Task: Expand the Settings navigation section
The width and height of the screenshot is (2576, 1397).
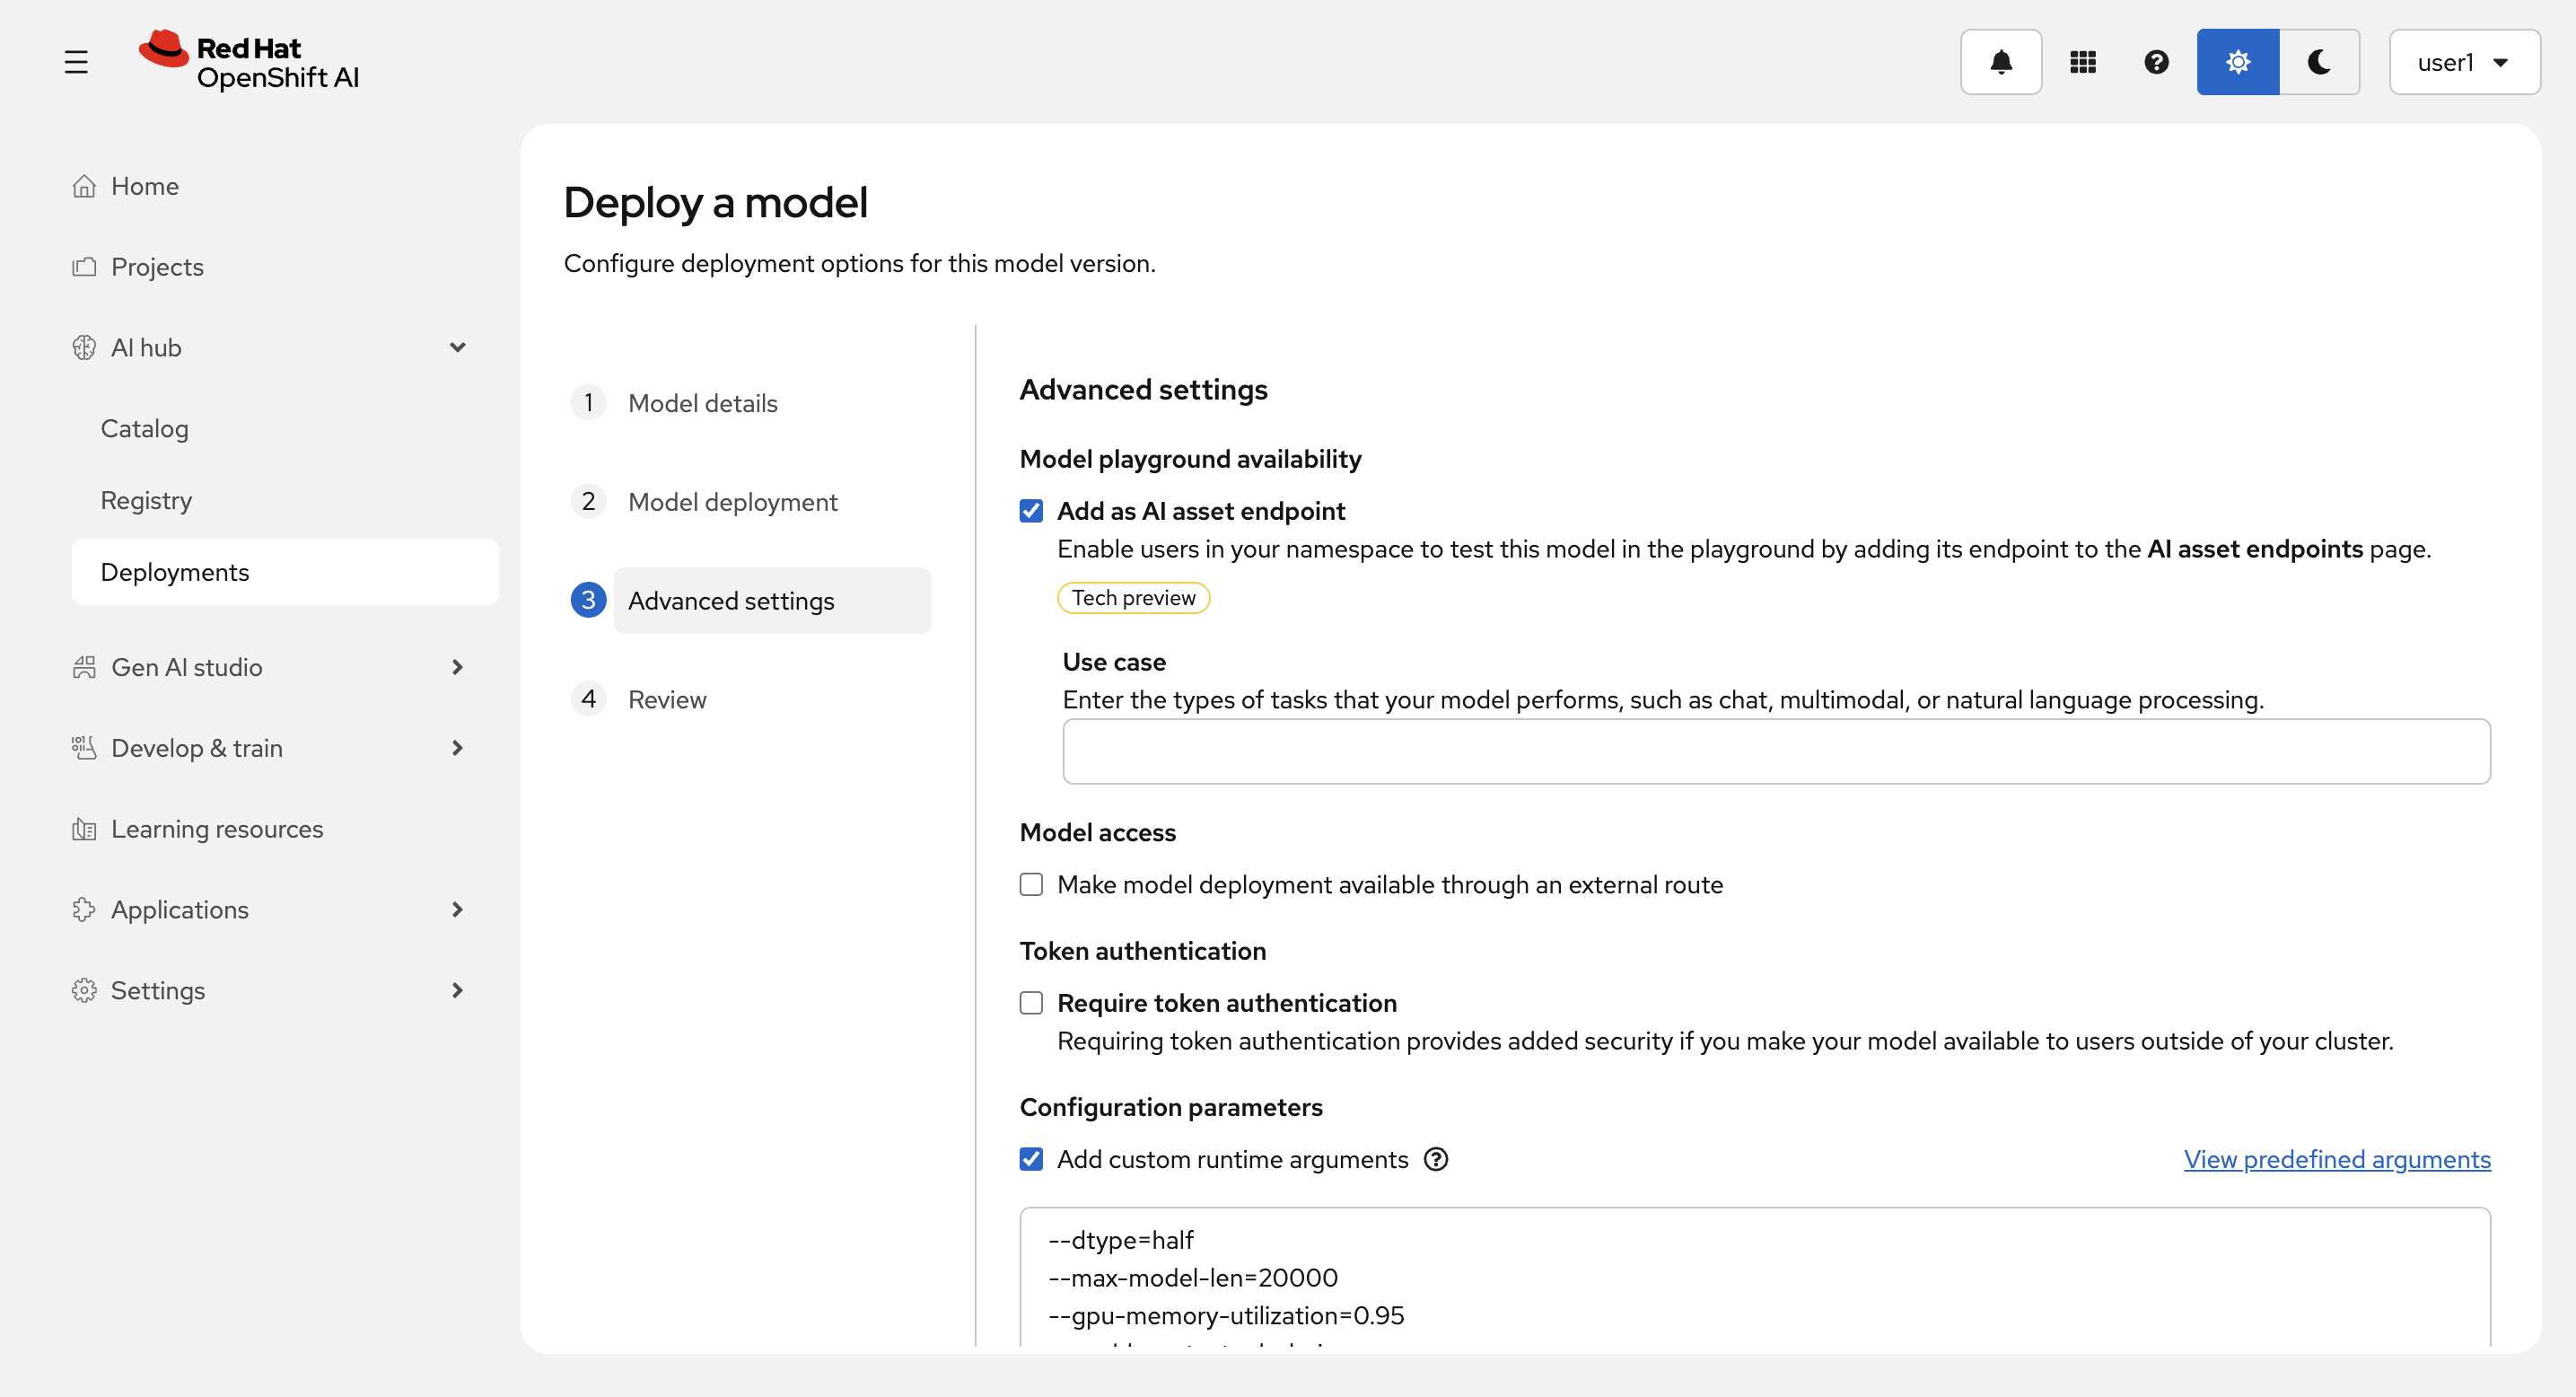Action: pyautogui.click(x=457, y=990)
